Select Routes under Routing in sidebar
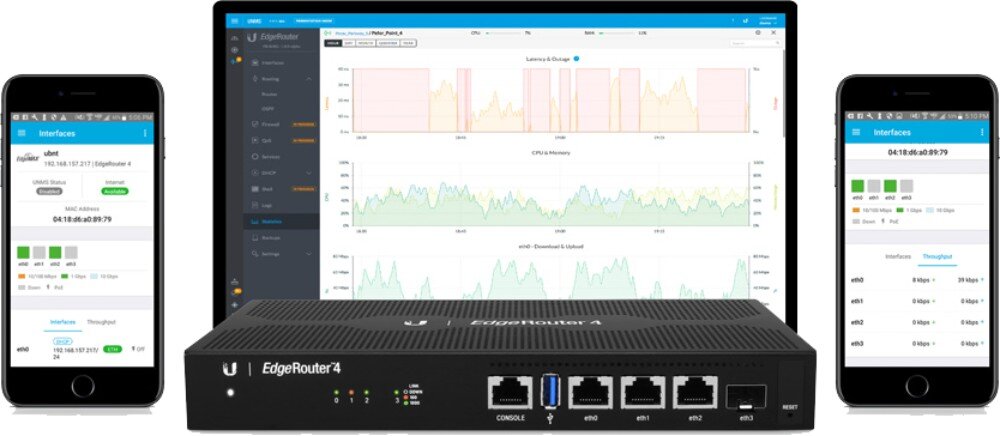The width and height of the screenshot is (1000, 436). [x=269, y=94]
